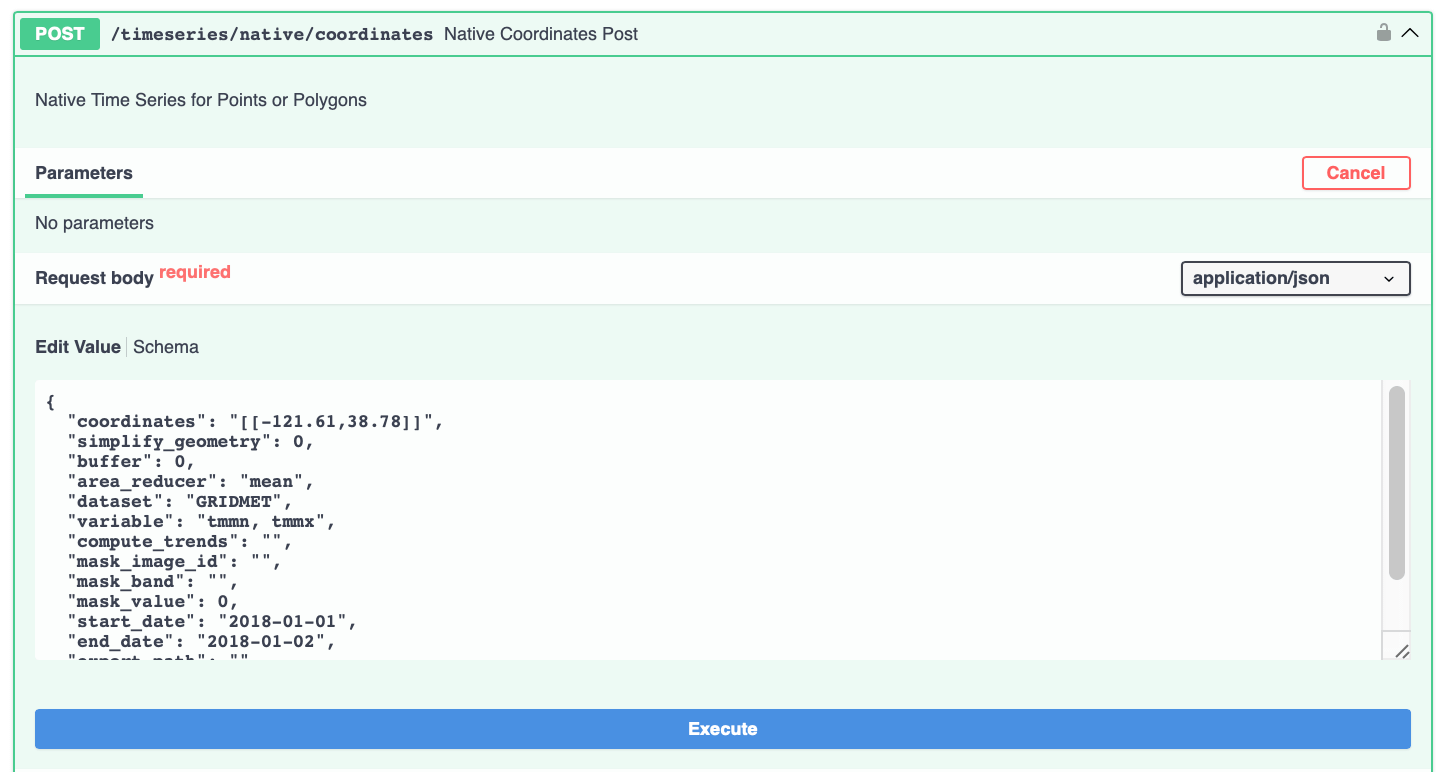1436x772 pixels.
Task: Click the Request body required label
Action: pyautogui.click(x=133, y=276)
